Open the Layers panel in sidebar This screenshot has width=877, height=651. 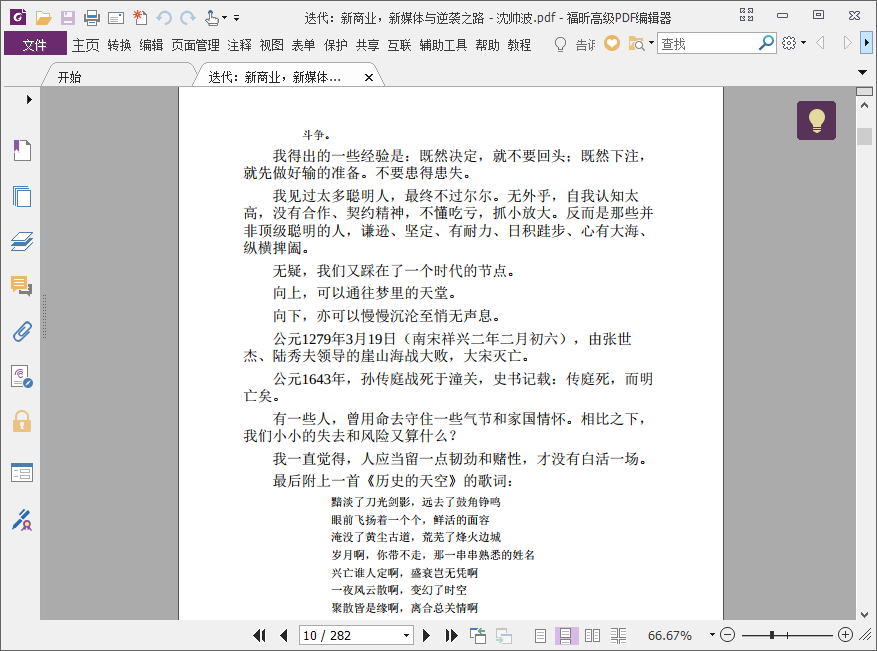point(22,242)
